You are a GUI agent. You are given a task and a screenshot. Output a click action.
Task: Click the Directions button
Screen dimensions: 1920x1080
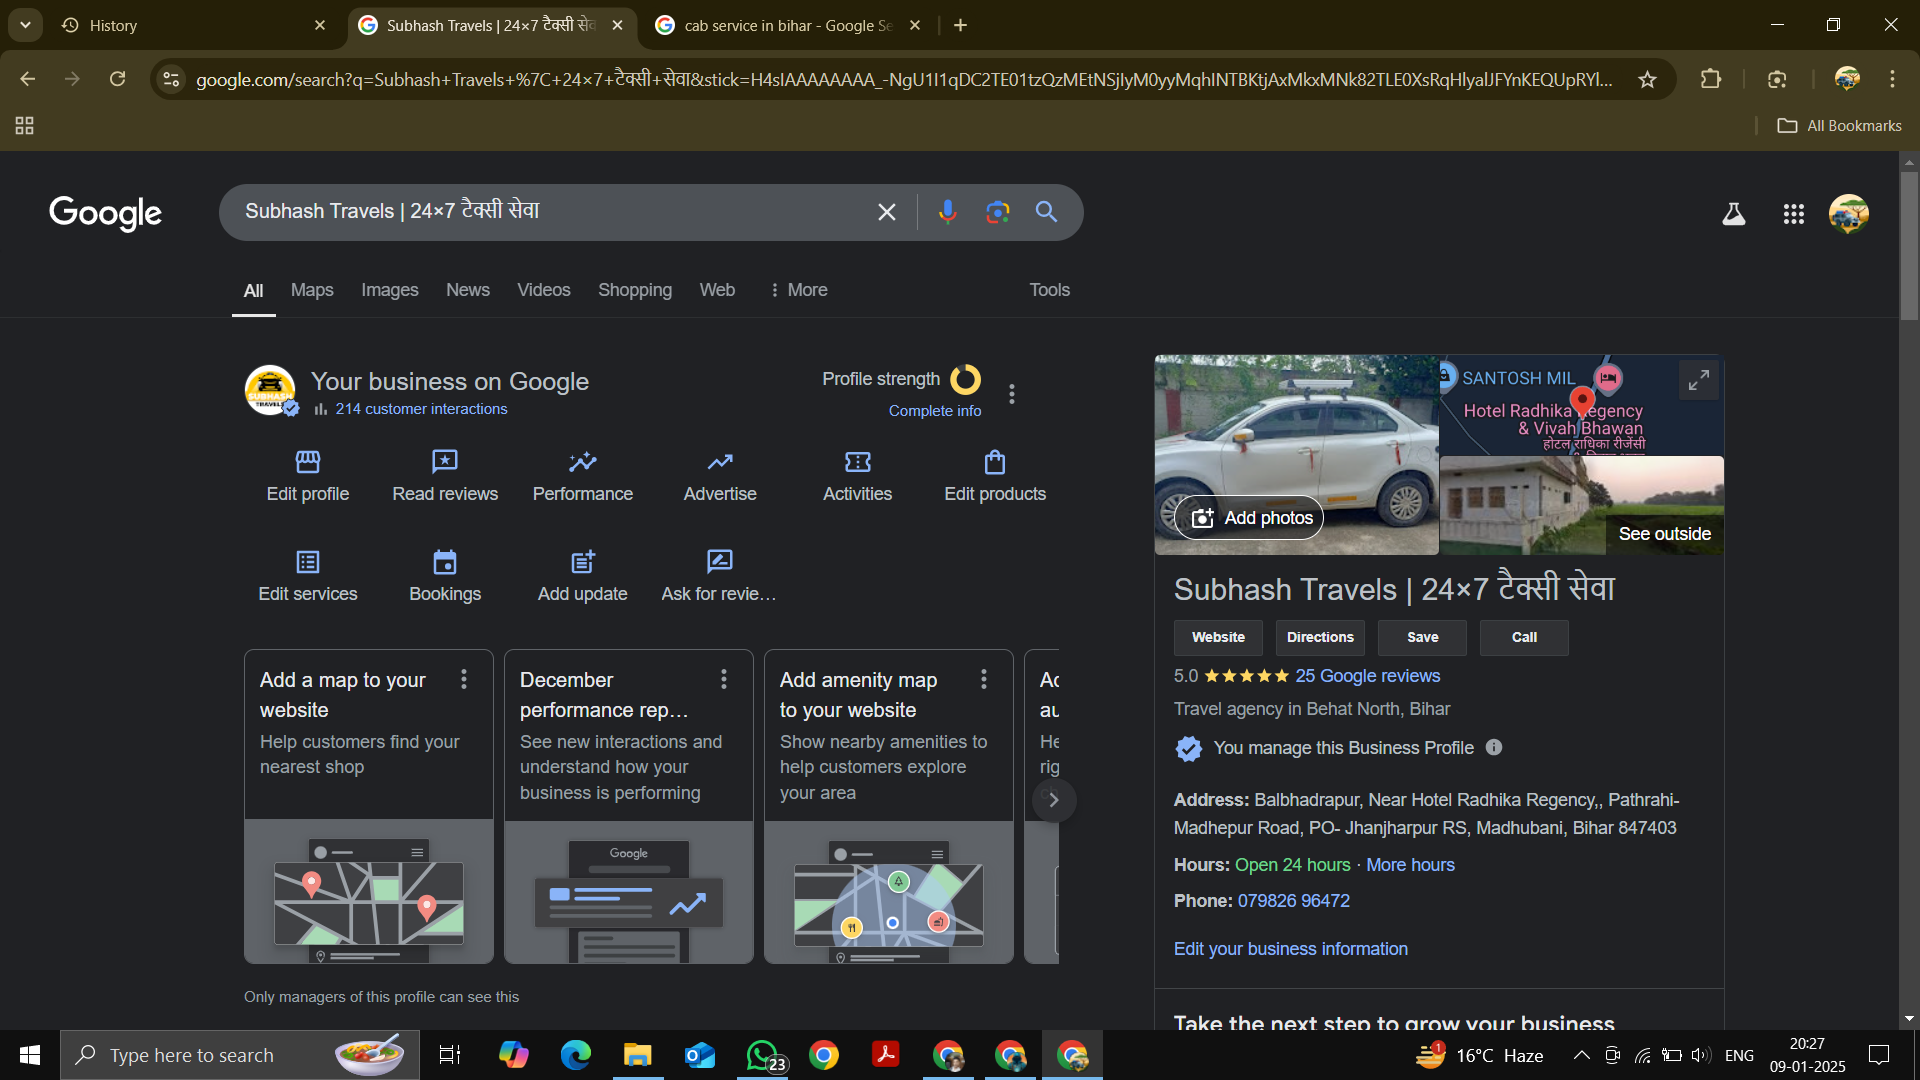1320,638
